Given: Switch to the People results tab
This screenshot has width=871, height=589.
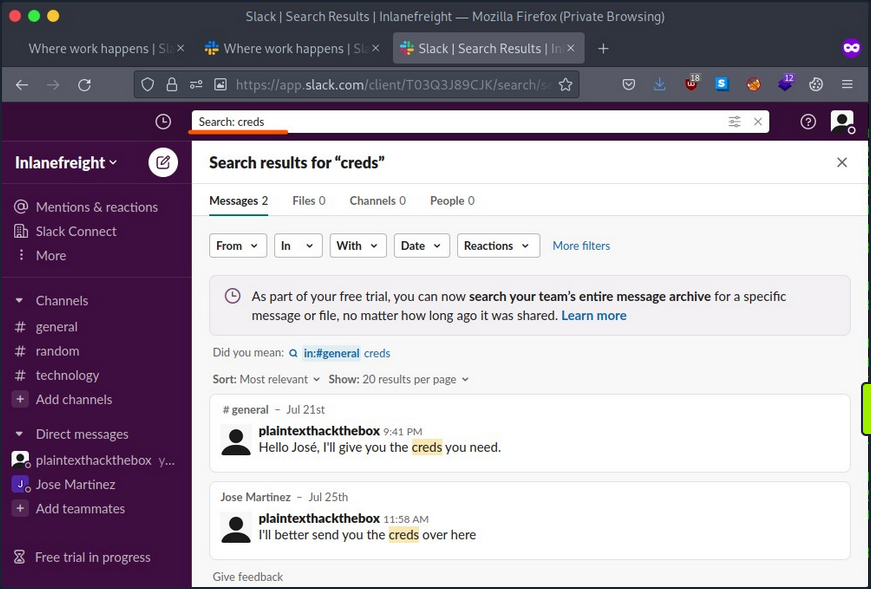Looking at the screenshot, I should tap(451, 201).
